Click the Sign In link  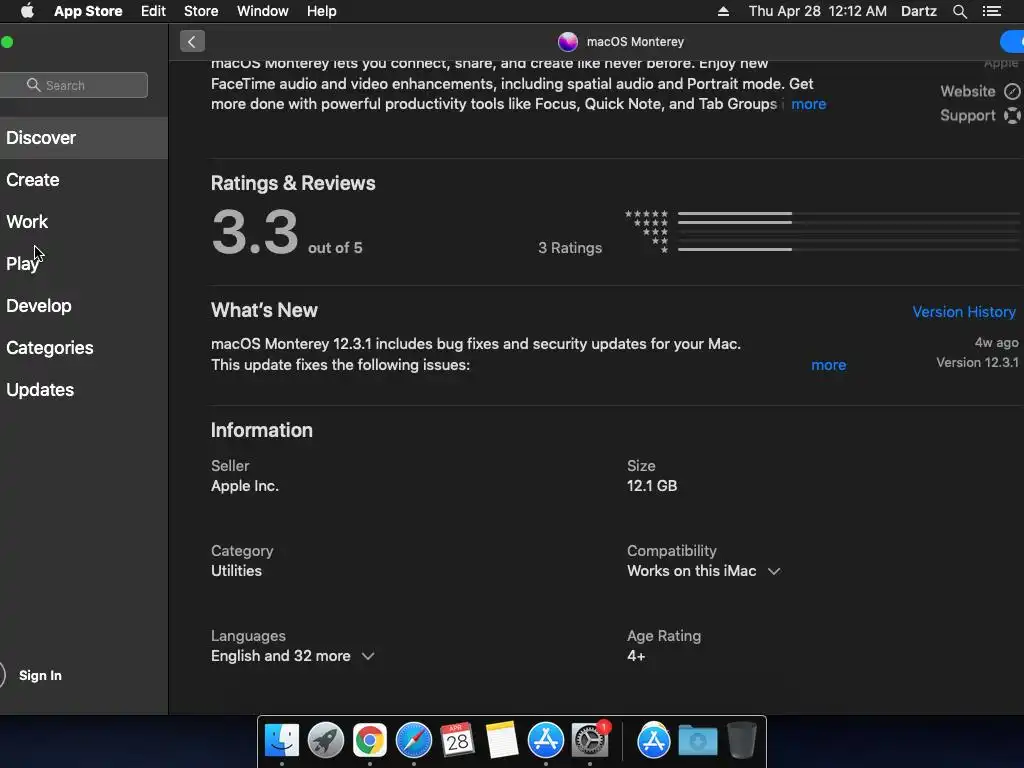40,675
